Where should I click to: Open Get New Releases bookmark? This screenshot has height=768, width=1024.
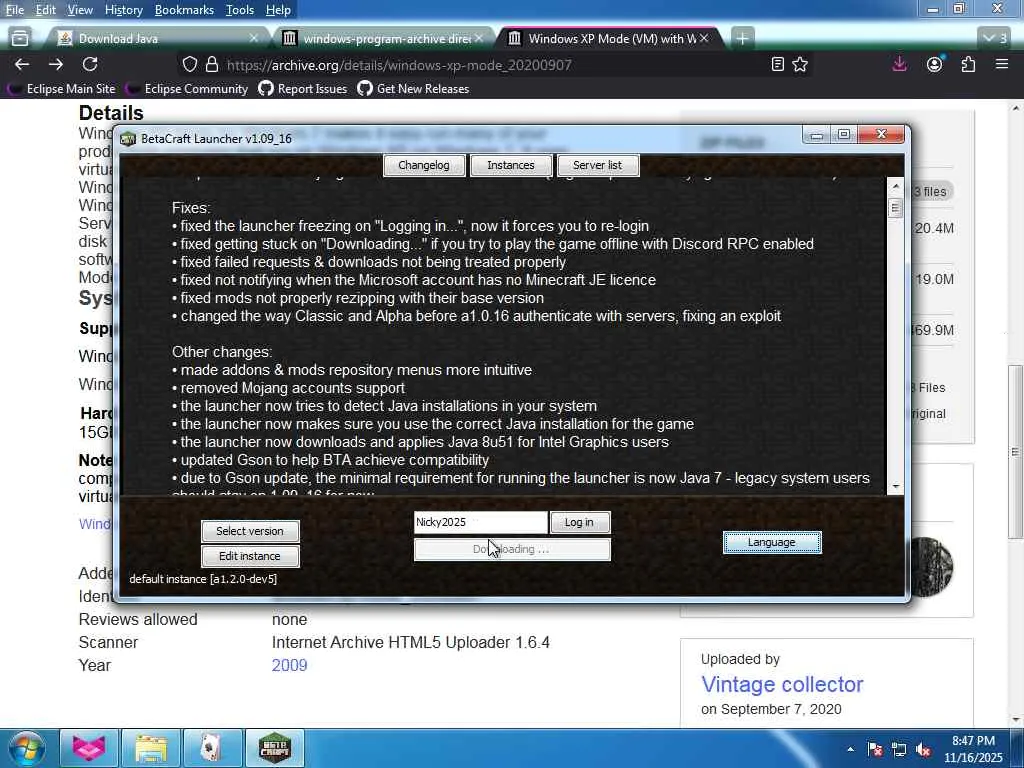coord(413,89)
